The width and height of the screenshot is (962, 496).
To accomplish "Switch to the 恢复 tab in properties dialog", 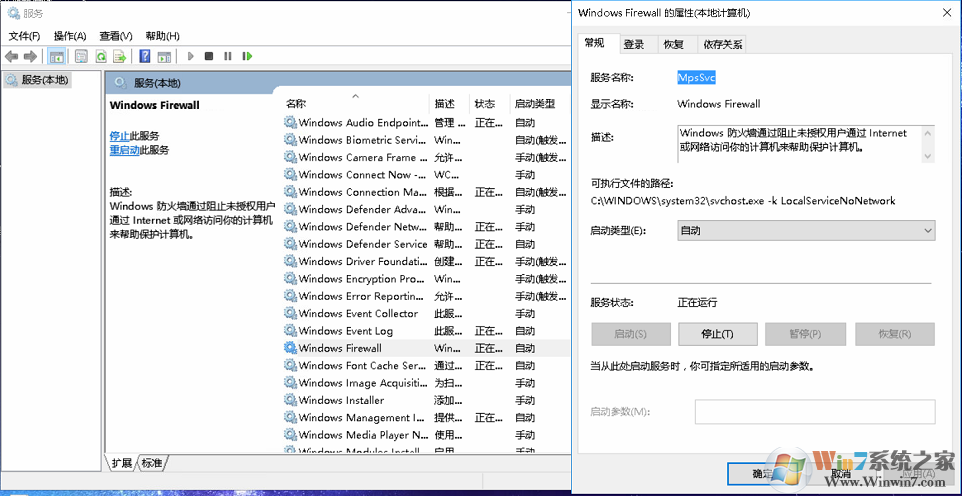I will [x=674, y=44].
